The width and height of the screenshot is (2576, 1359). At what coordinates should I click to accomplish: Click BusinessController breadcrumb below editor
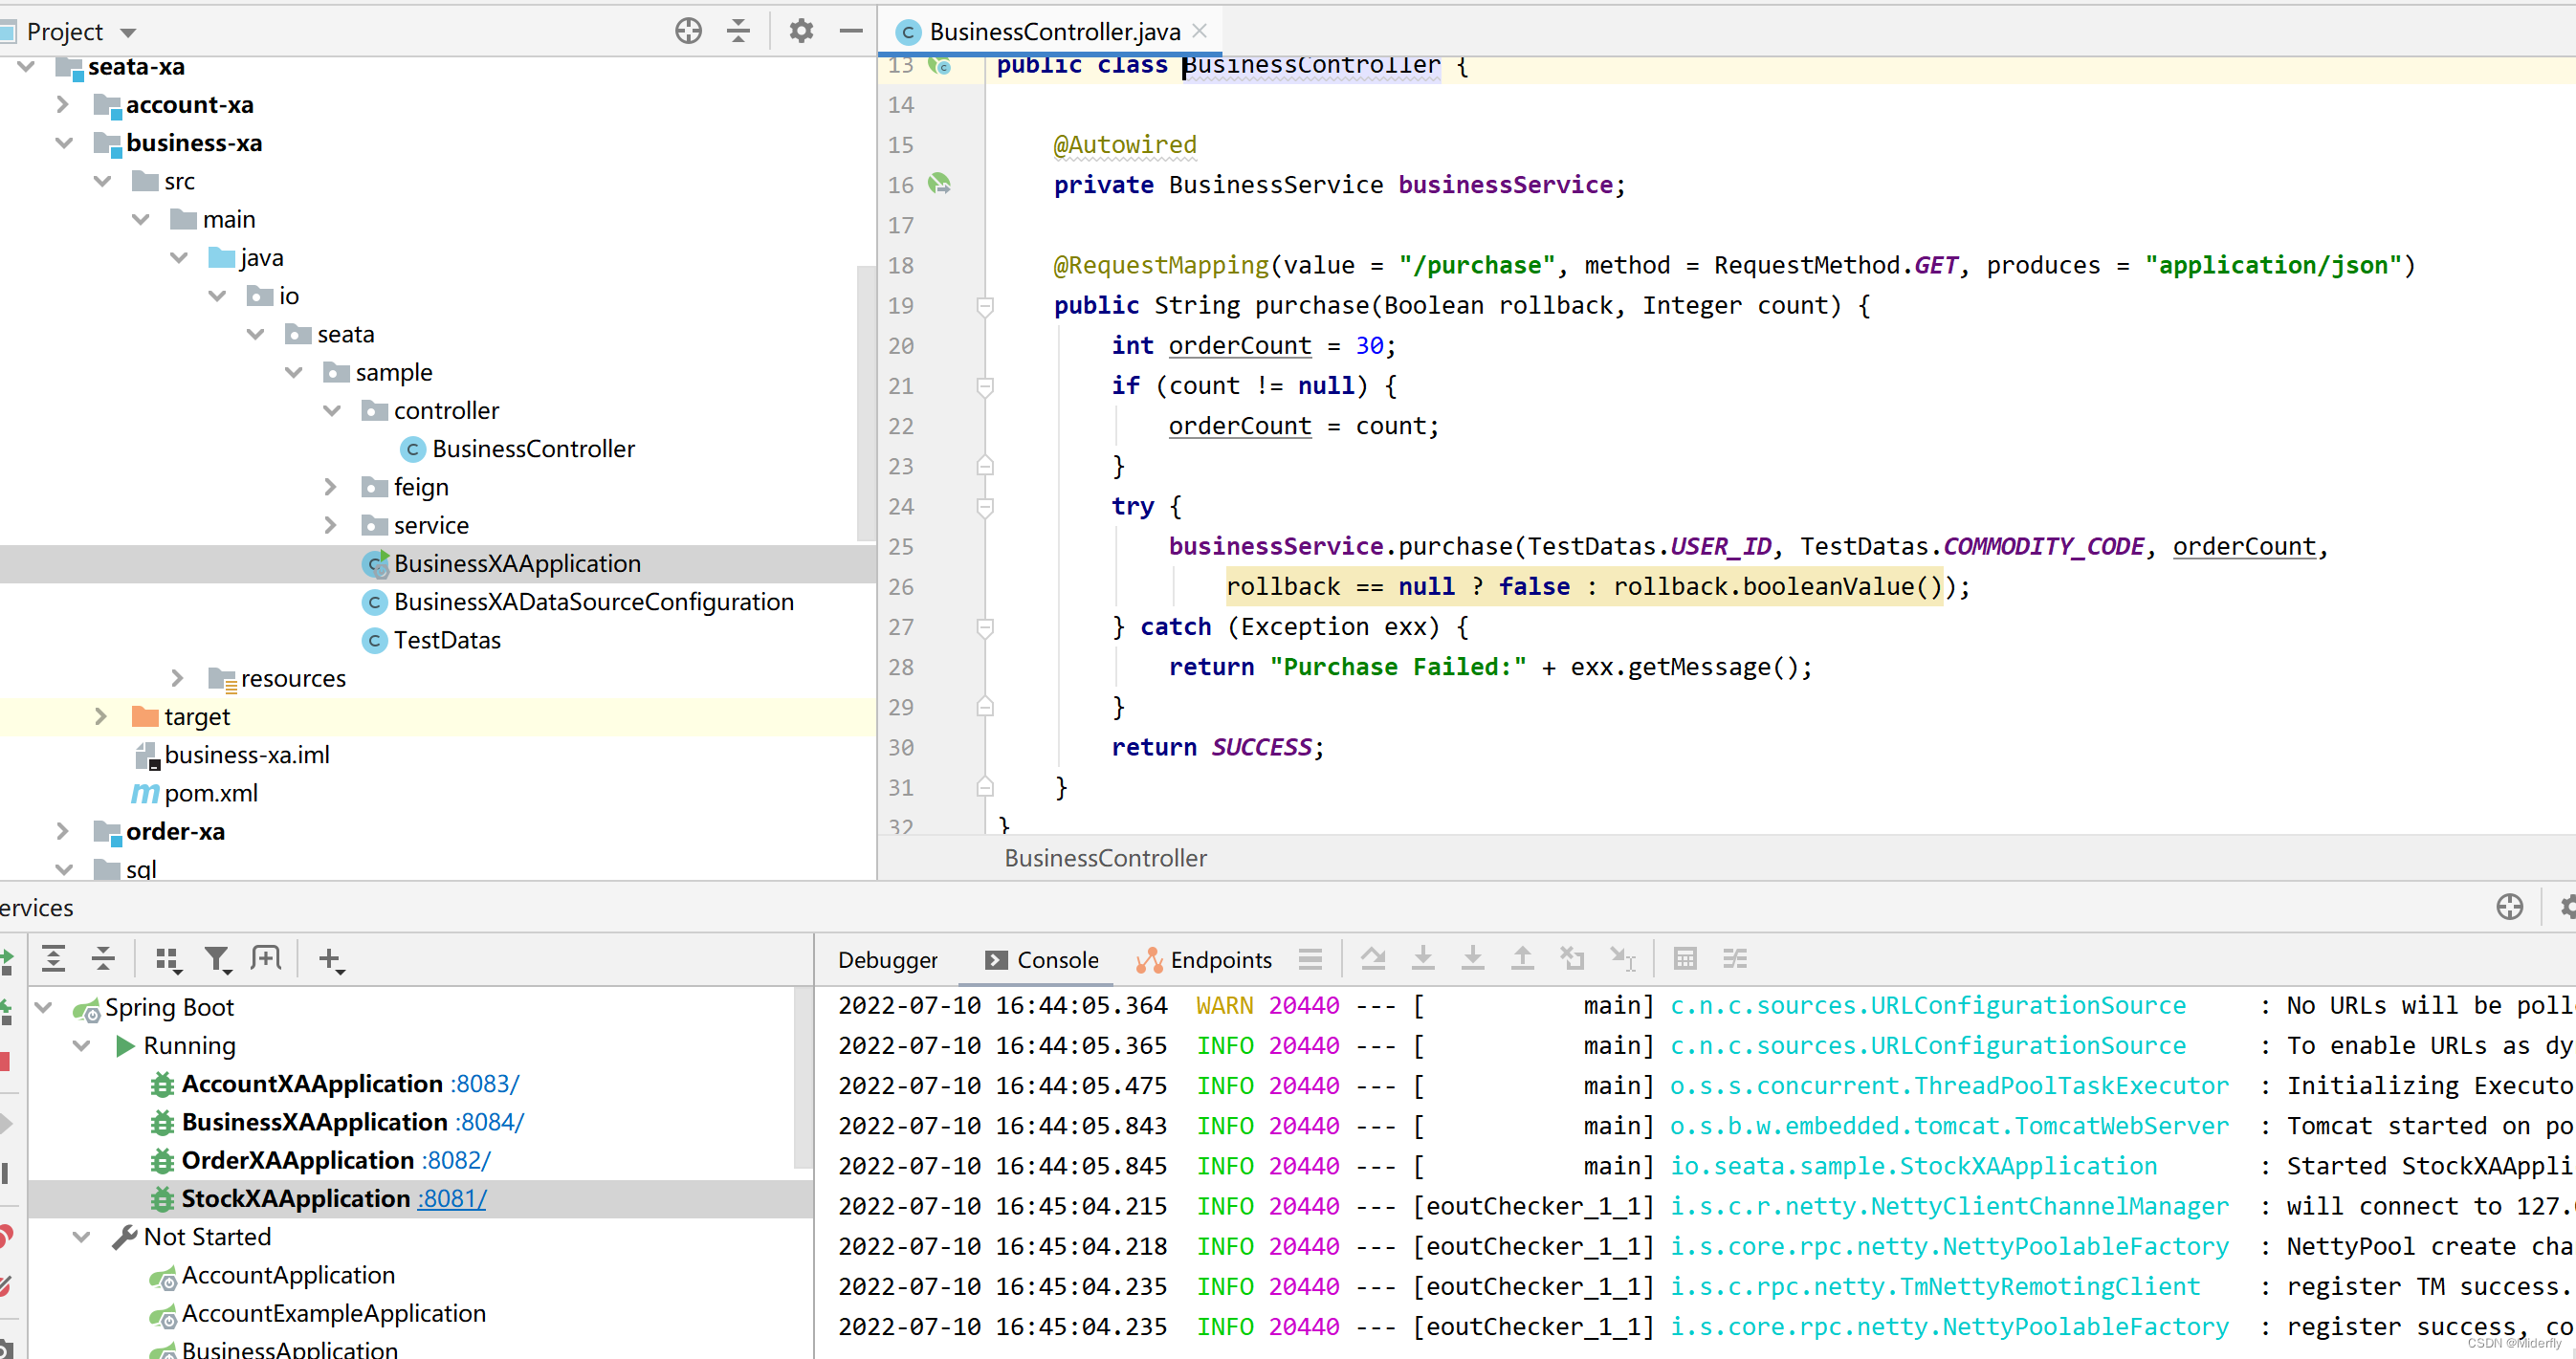pos(1105,858)
